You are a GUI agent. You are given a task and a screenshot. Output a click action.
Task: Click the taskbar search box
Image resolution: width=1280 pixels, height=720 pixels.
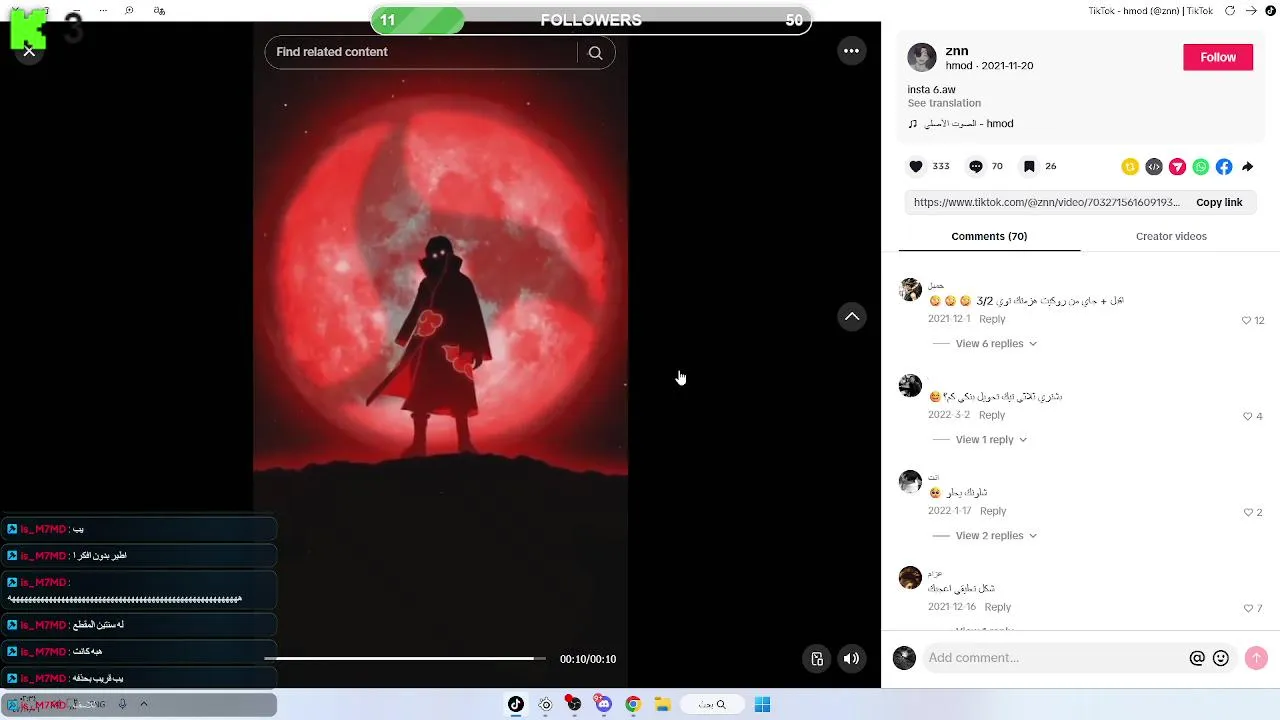[712, 704]
